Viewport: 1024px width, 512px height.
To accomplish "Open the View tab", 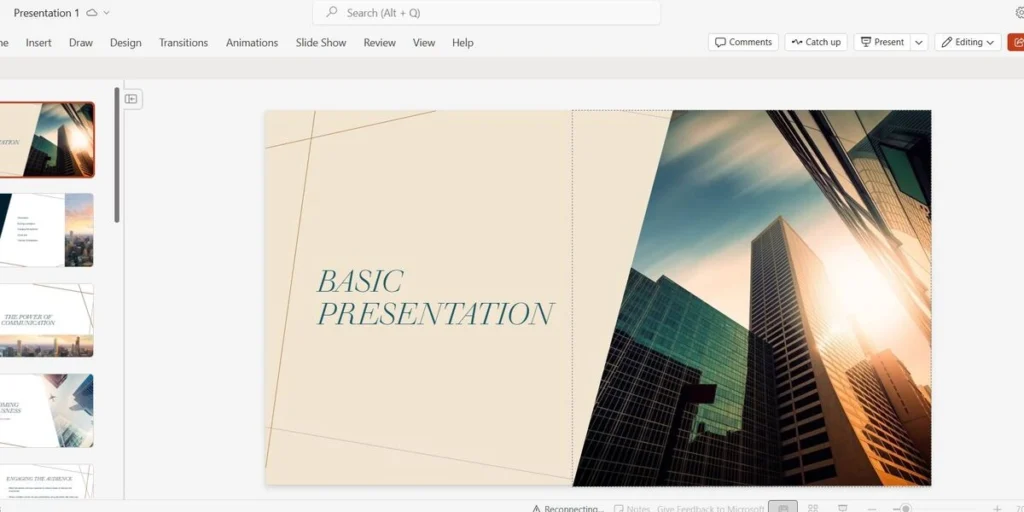I will tap(424, 42).
